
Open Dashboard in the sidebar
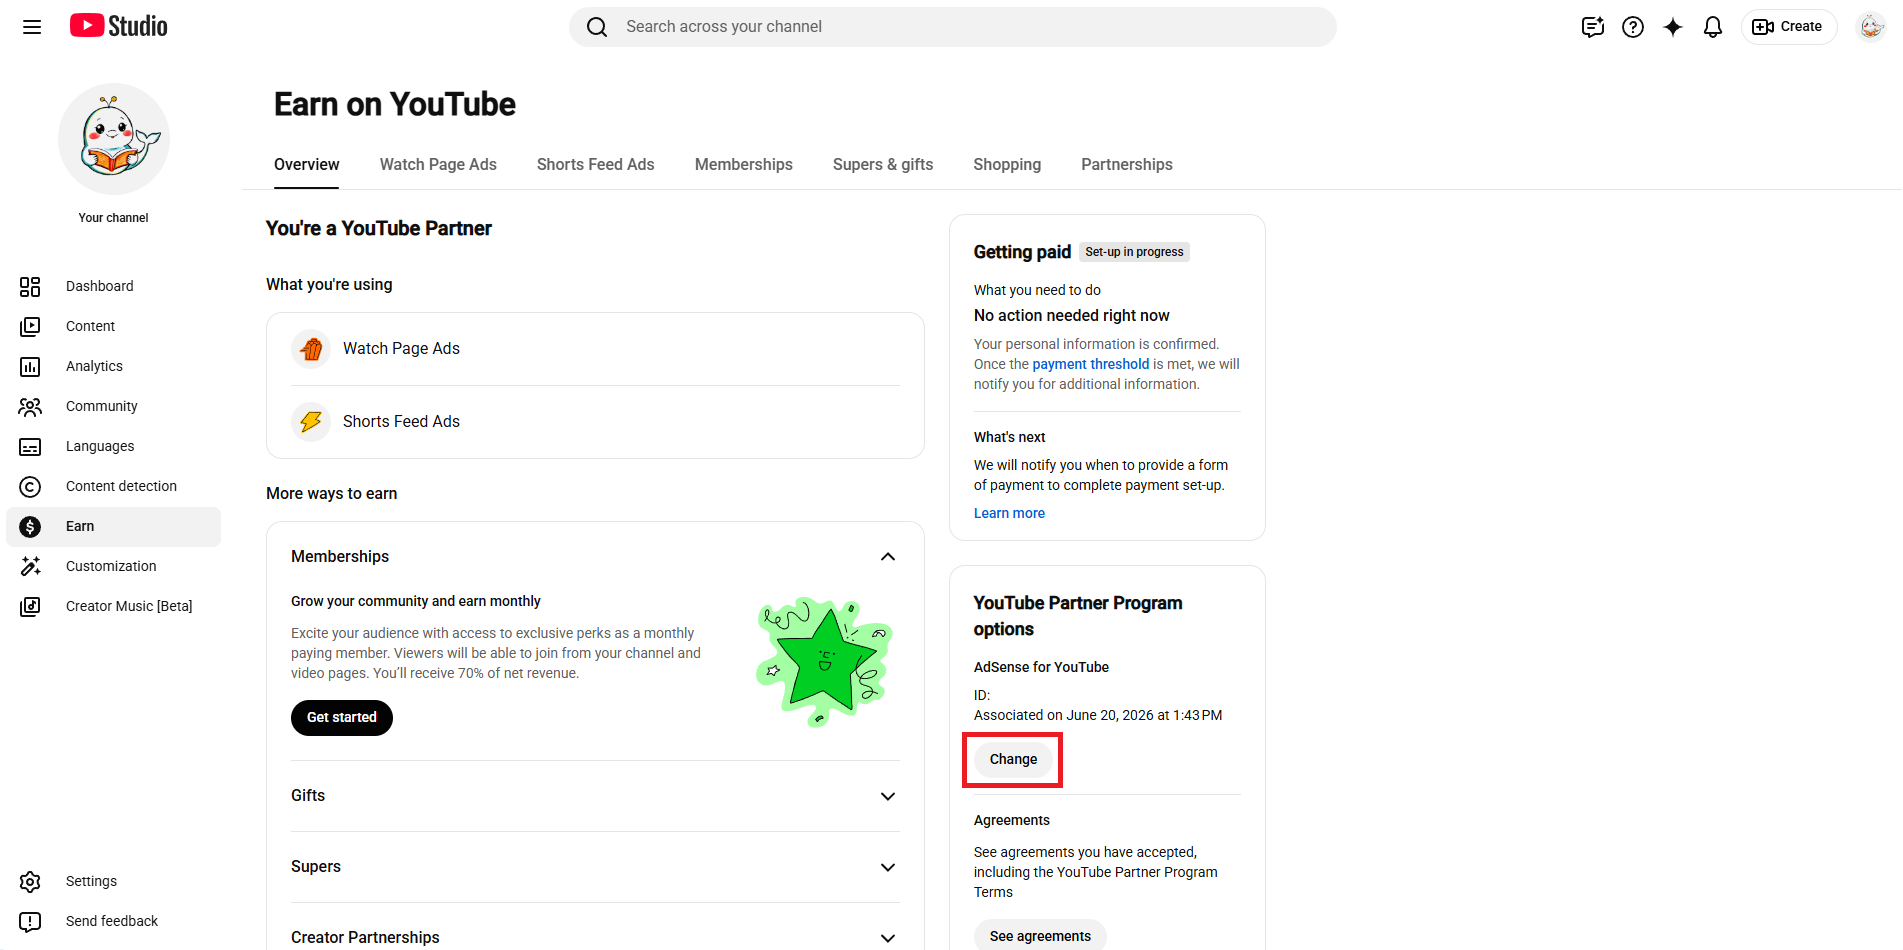[114, 287]
